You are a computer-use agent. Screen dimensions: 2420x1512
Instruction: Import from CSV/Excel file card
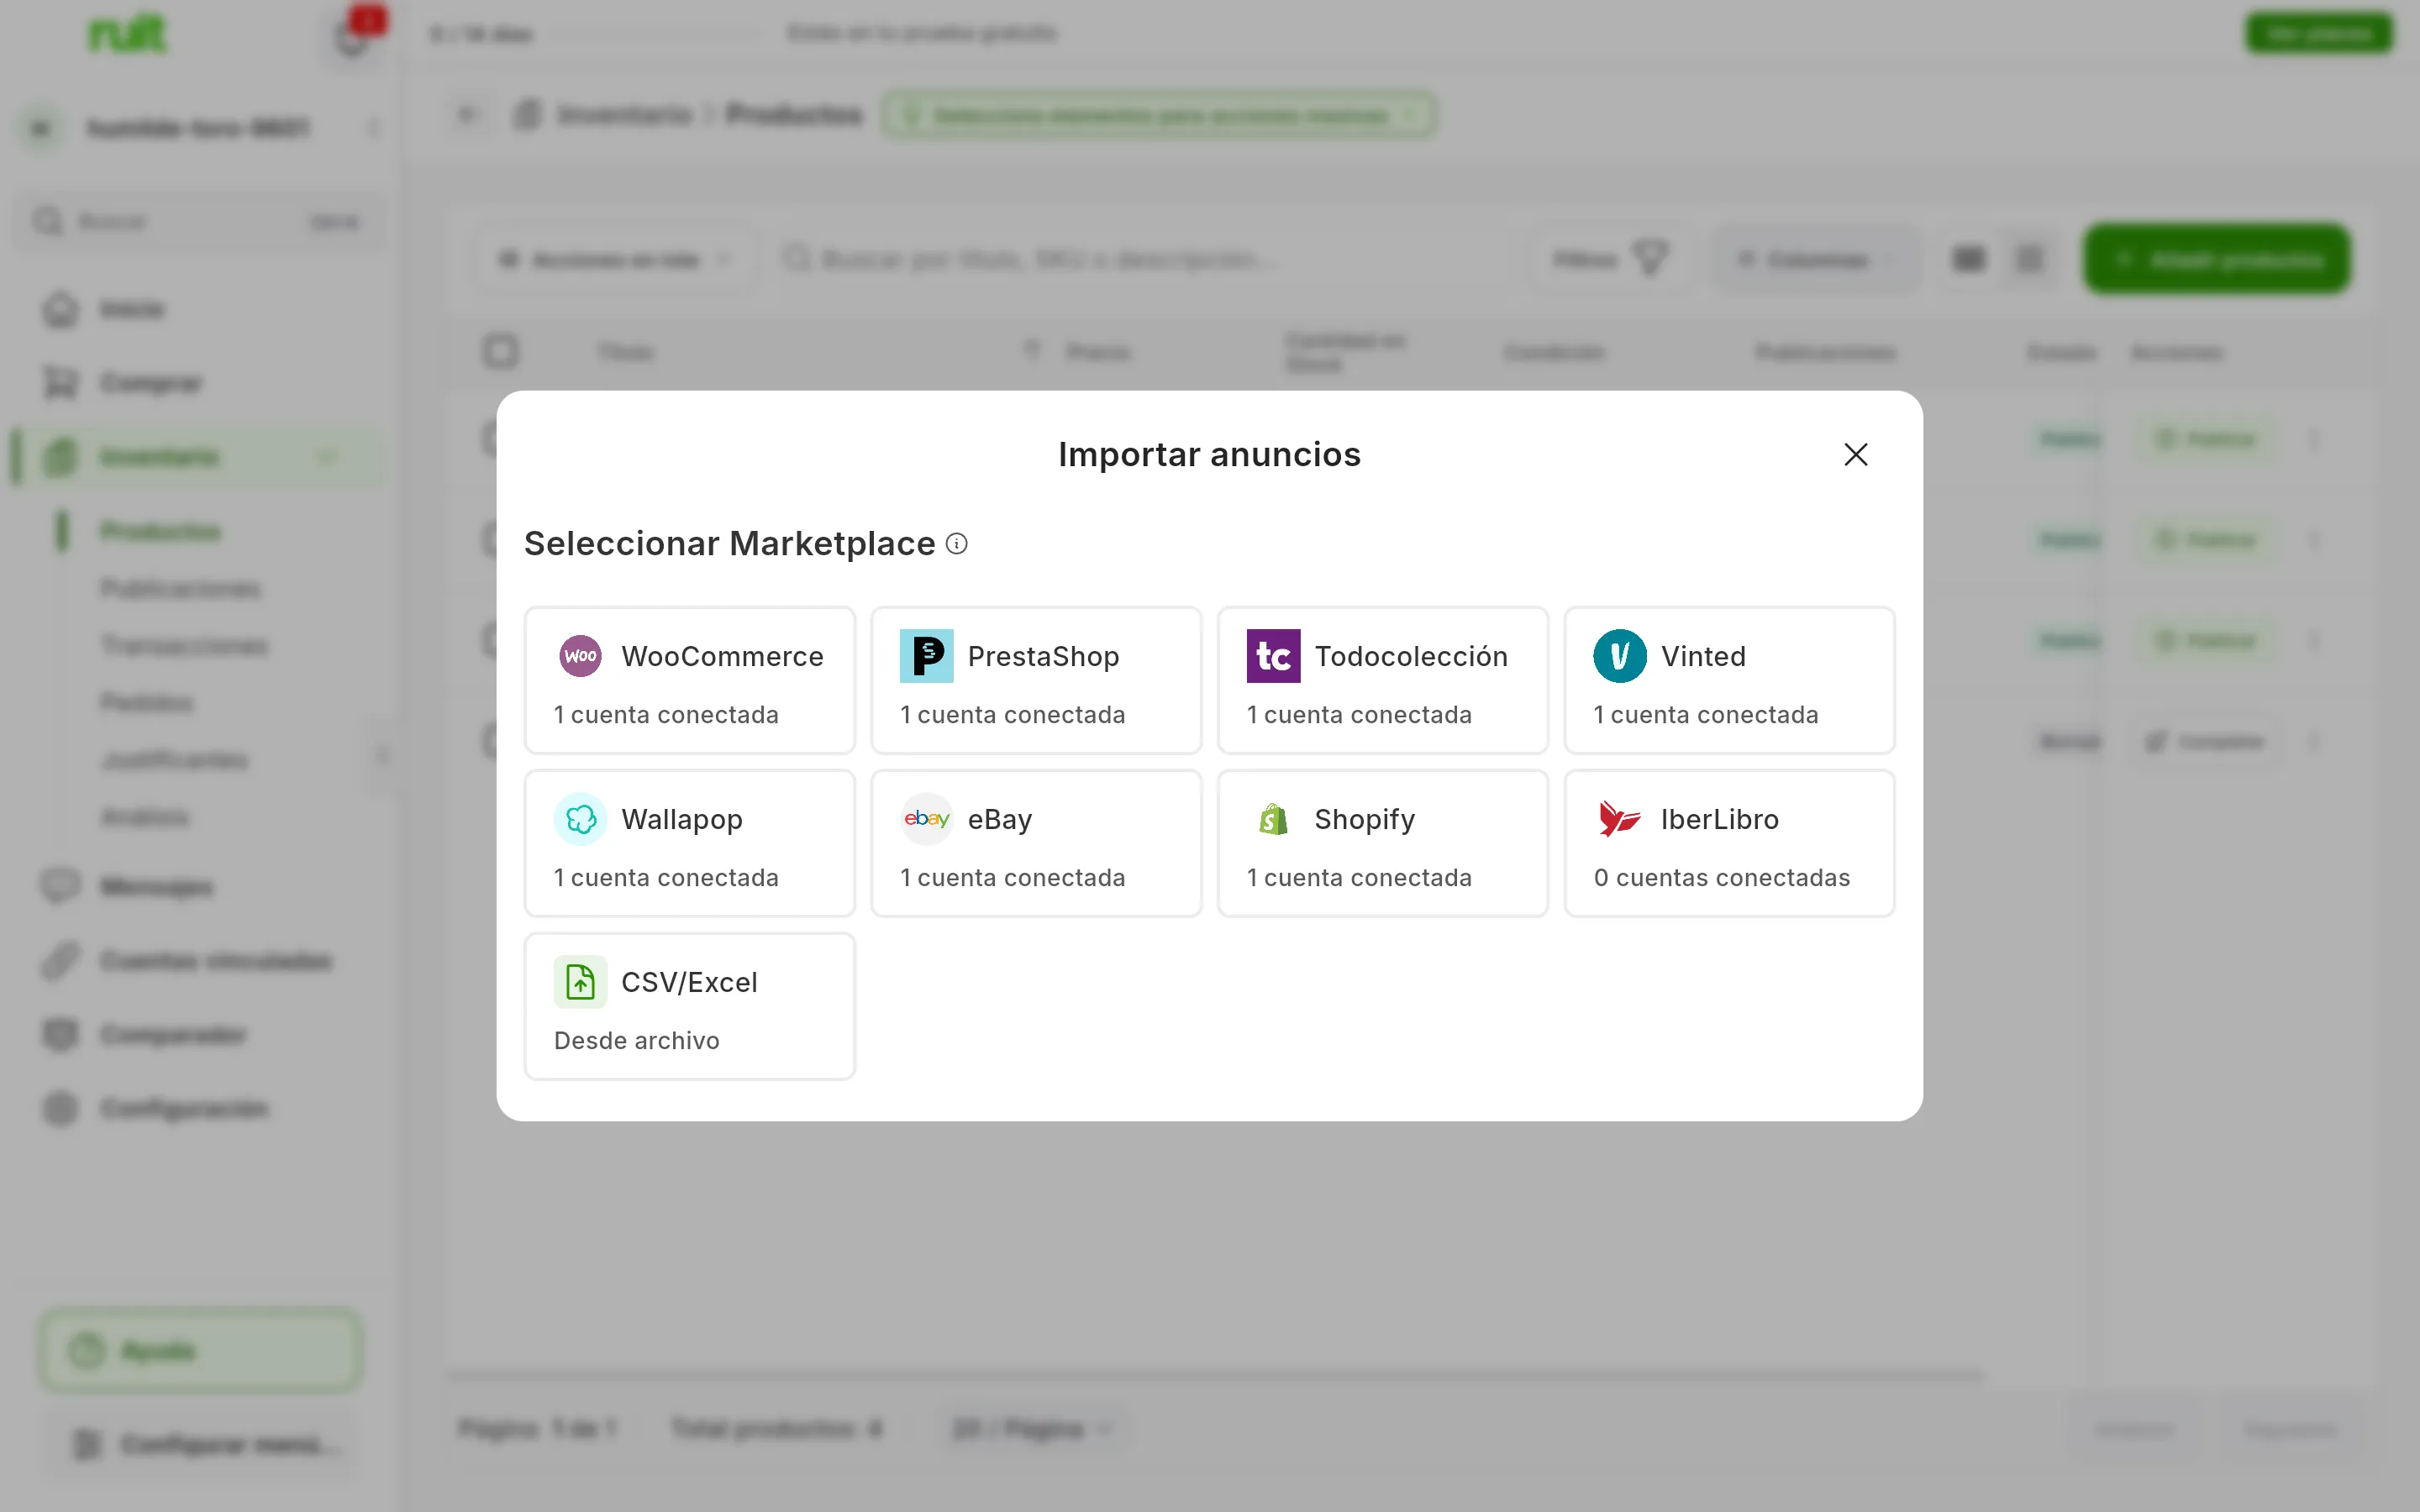[690, 1006]
